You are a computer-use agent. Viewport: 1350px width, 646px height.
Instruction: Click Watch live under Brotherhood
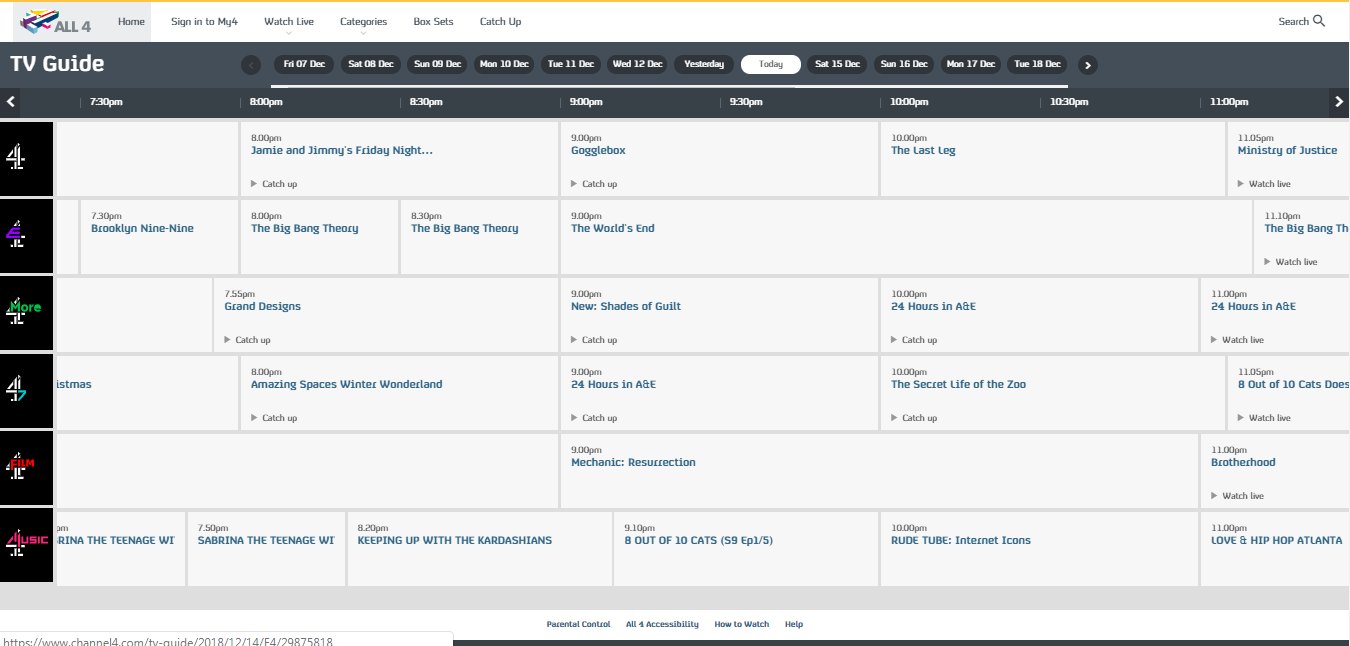(1237, 496)
